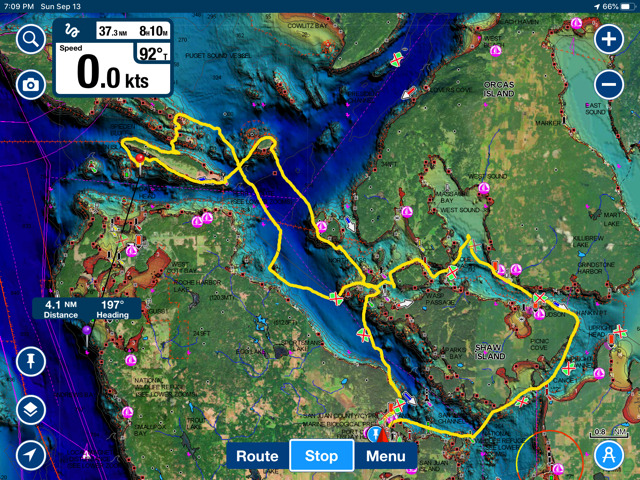
Task: Tap the 4.1 NM Distance label
Action: [x=61, y=309]
